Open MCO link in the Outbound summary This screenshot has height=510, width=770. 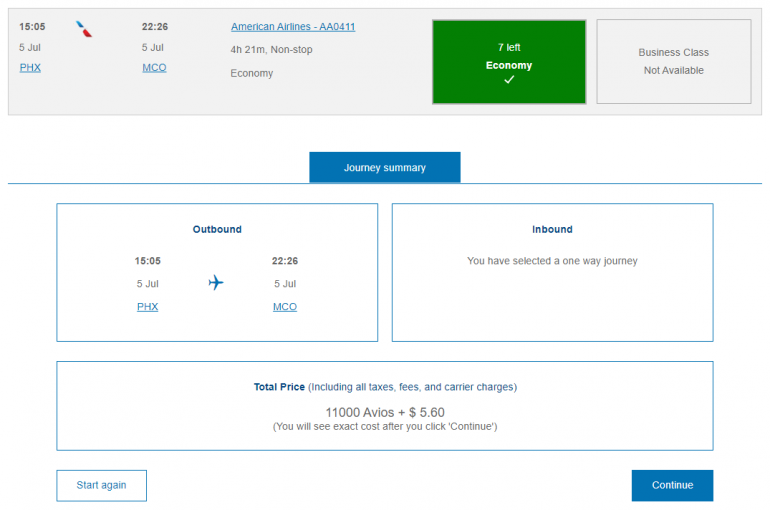pos(285,307)
